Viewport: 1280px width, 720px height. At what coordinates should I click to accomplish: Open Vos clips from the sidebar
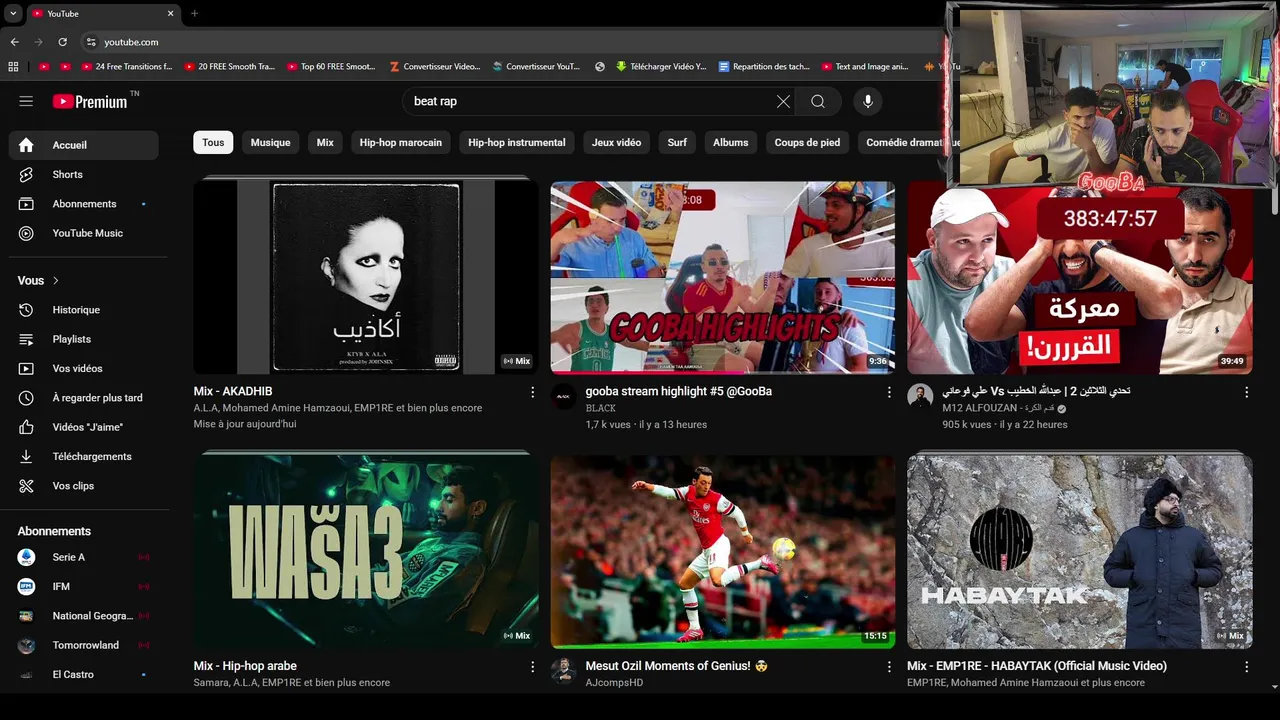(84, 486)
